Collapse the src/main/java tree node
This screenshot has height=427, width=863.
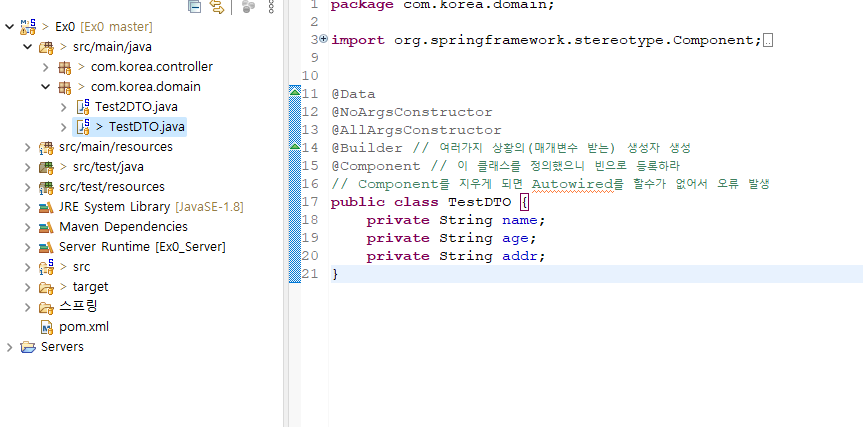pyautogui.click(x=28, y=47)
